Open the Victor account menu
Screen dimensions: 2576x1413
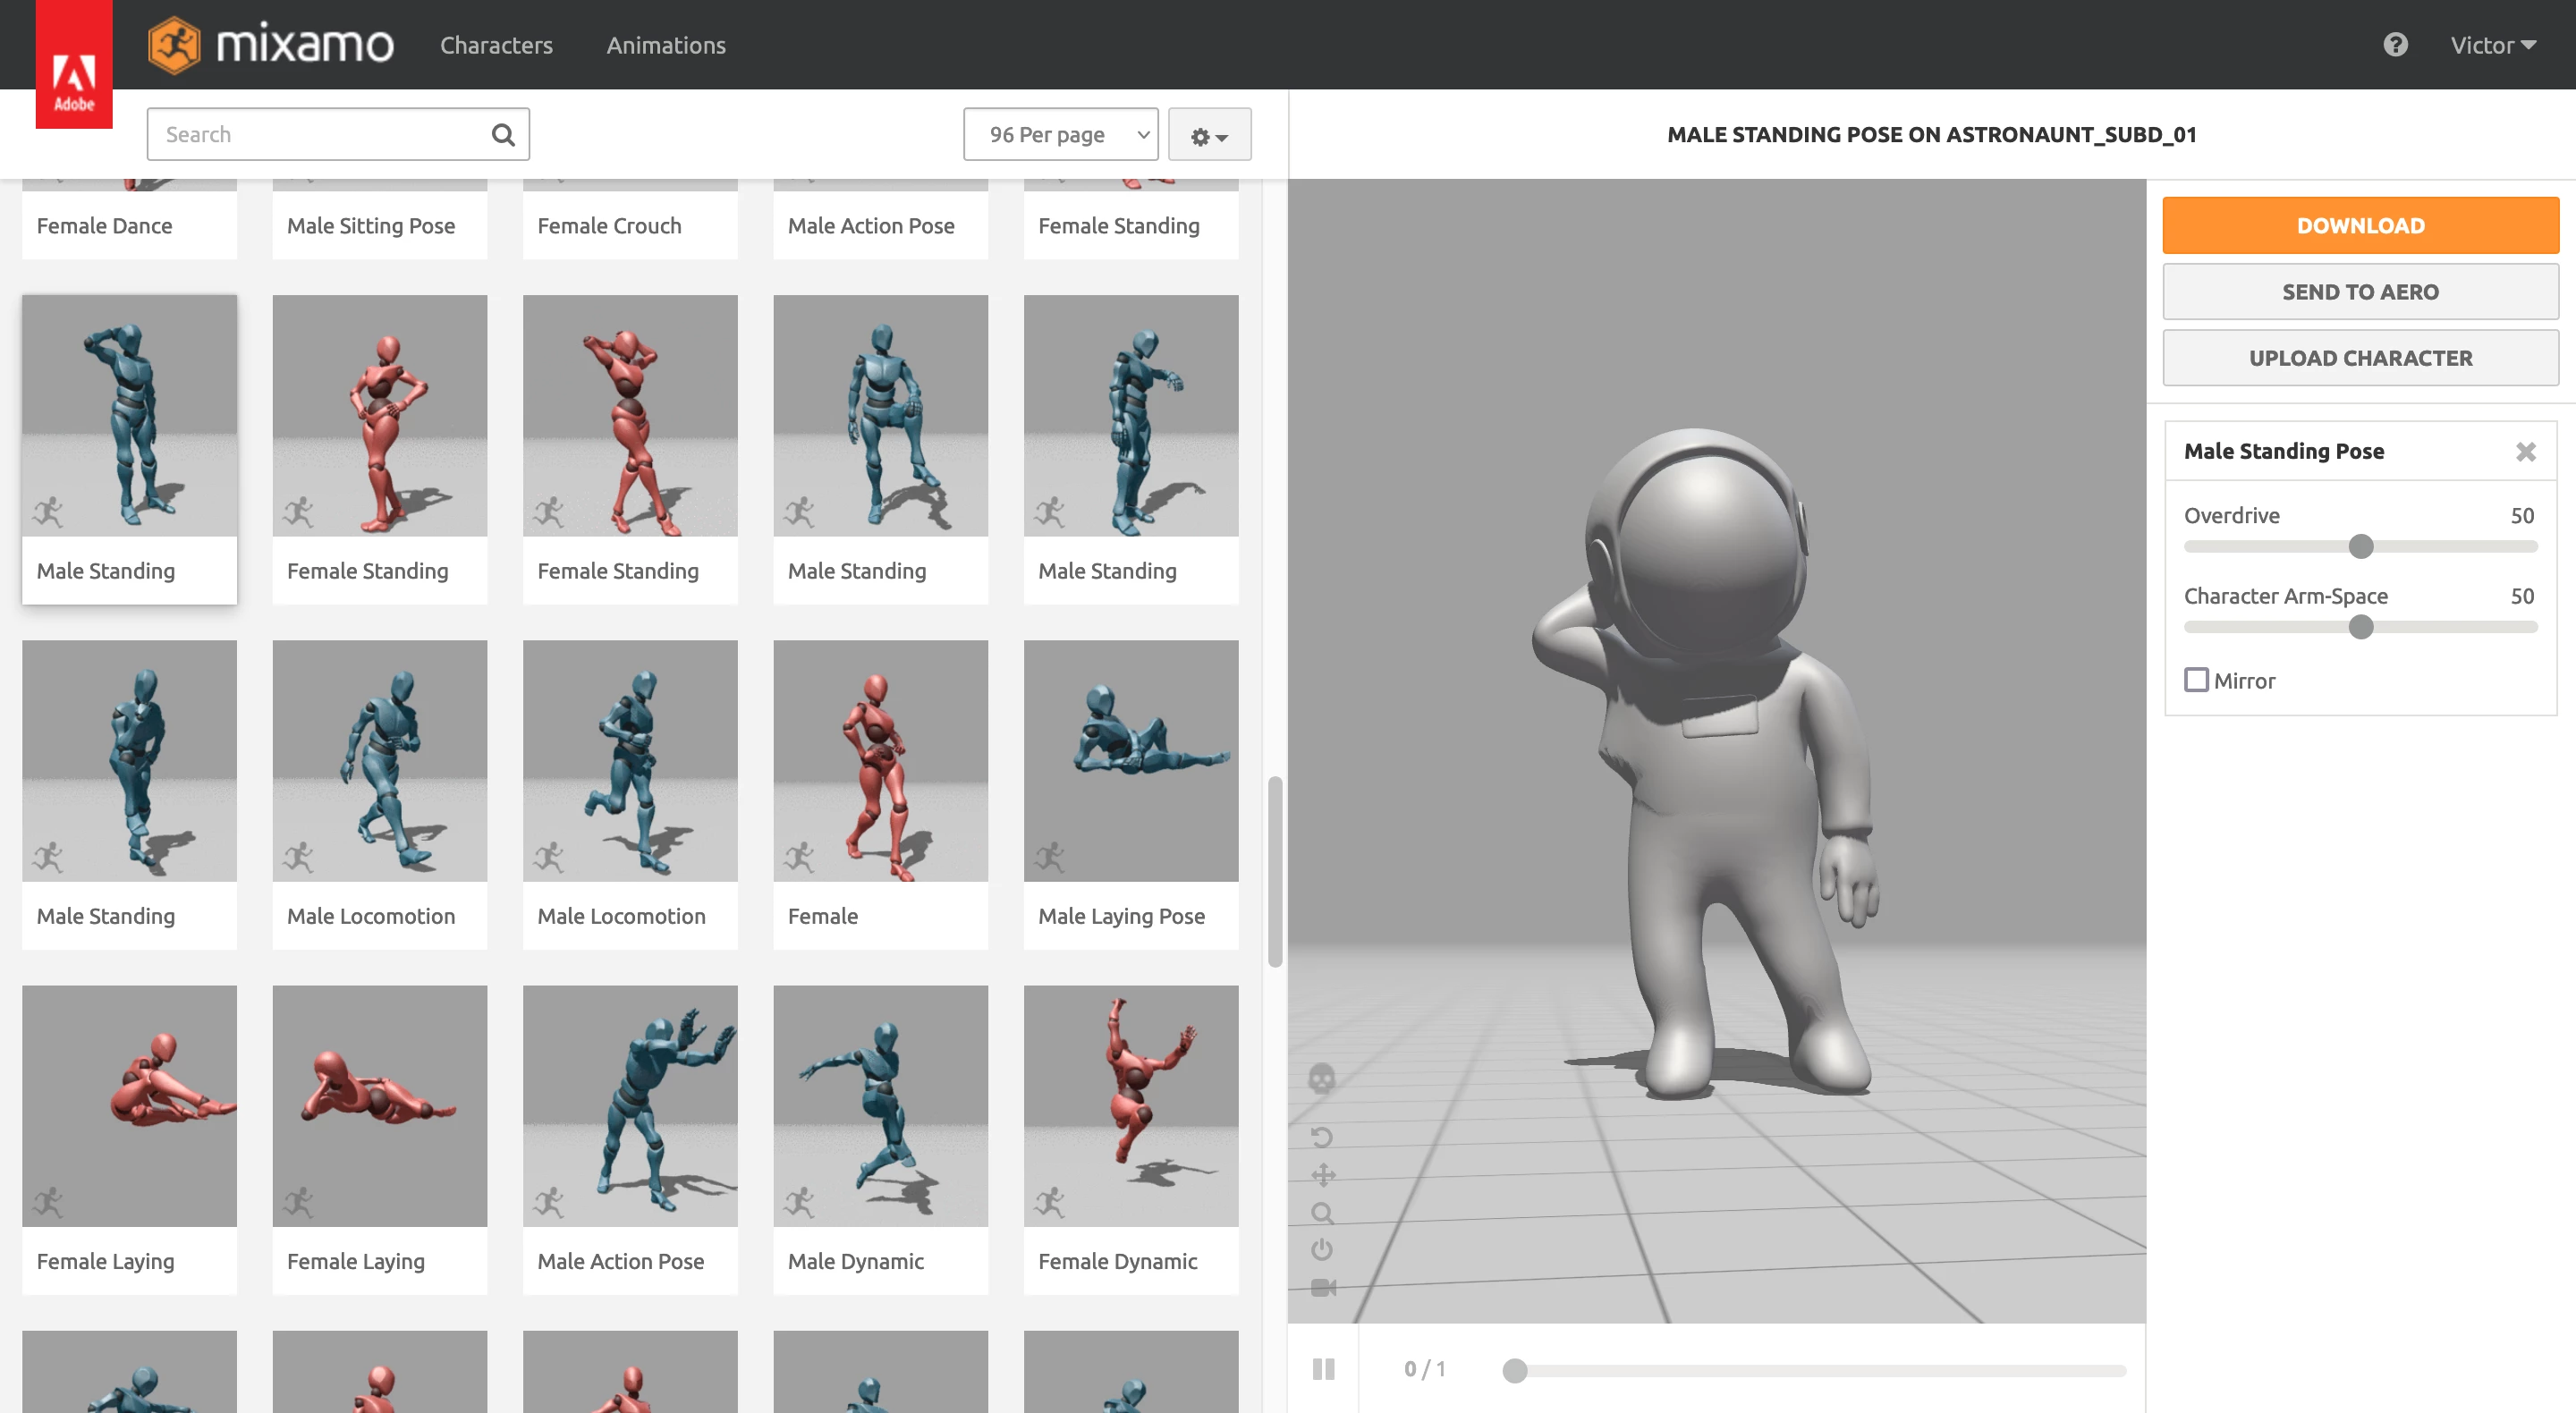2492,45
